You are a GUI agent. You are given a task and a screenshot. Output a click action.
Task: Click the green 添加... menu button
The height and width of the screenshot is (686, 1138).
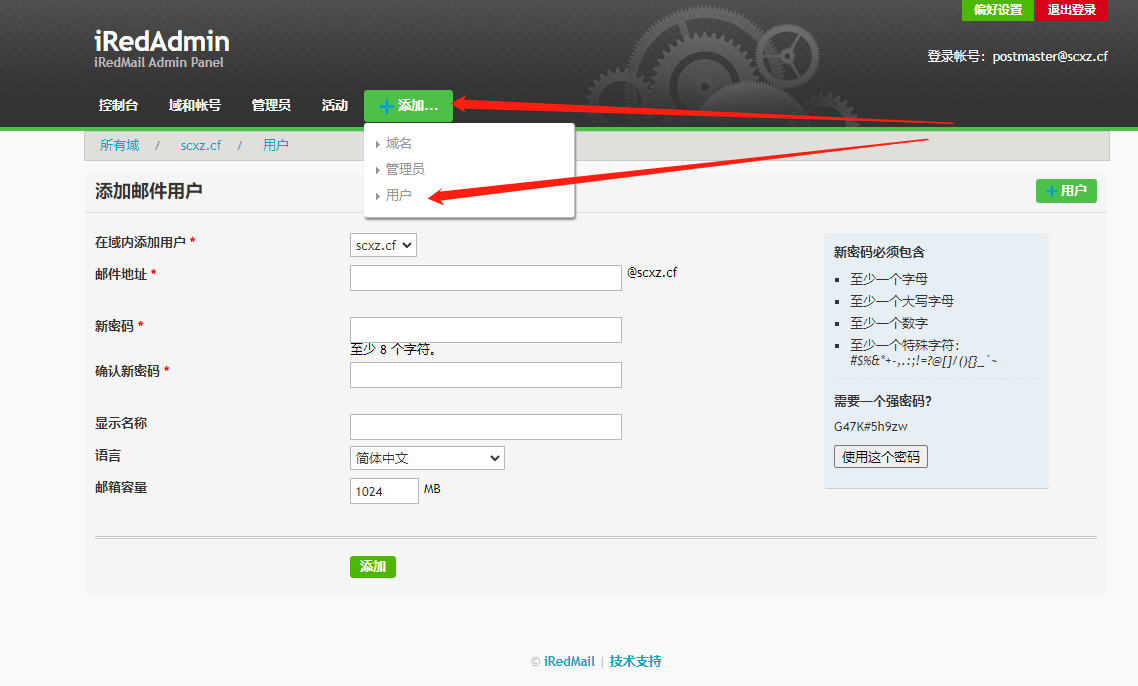[408, 106]
